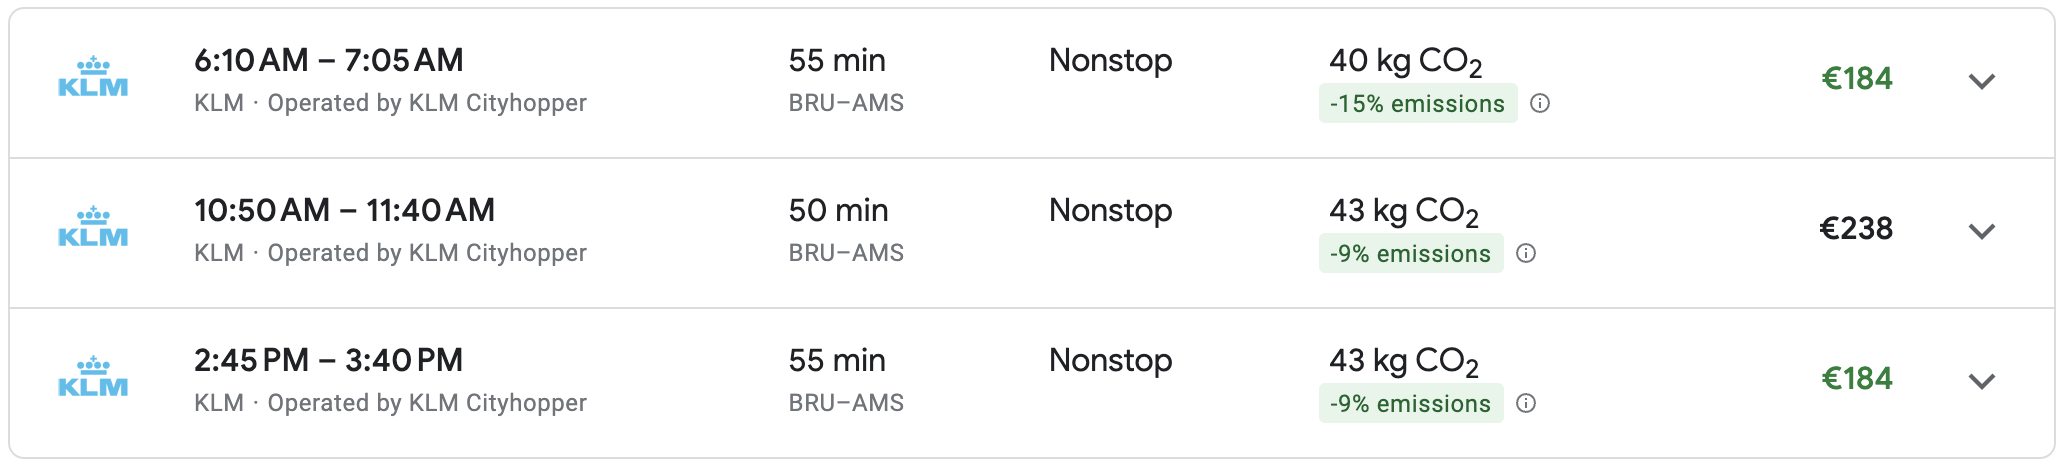Open emissions info icon for 40 kg flight

(x=1540, y=103)
